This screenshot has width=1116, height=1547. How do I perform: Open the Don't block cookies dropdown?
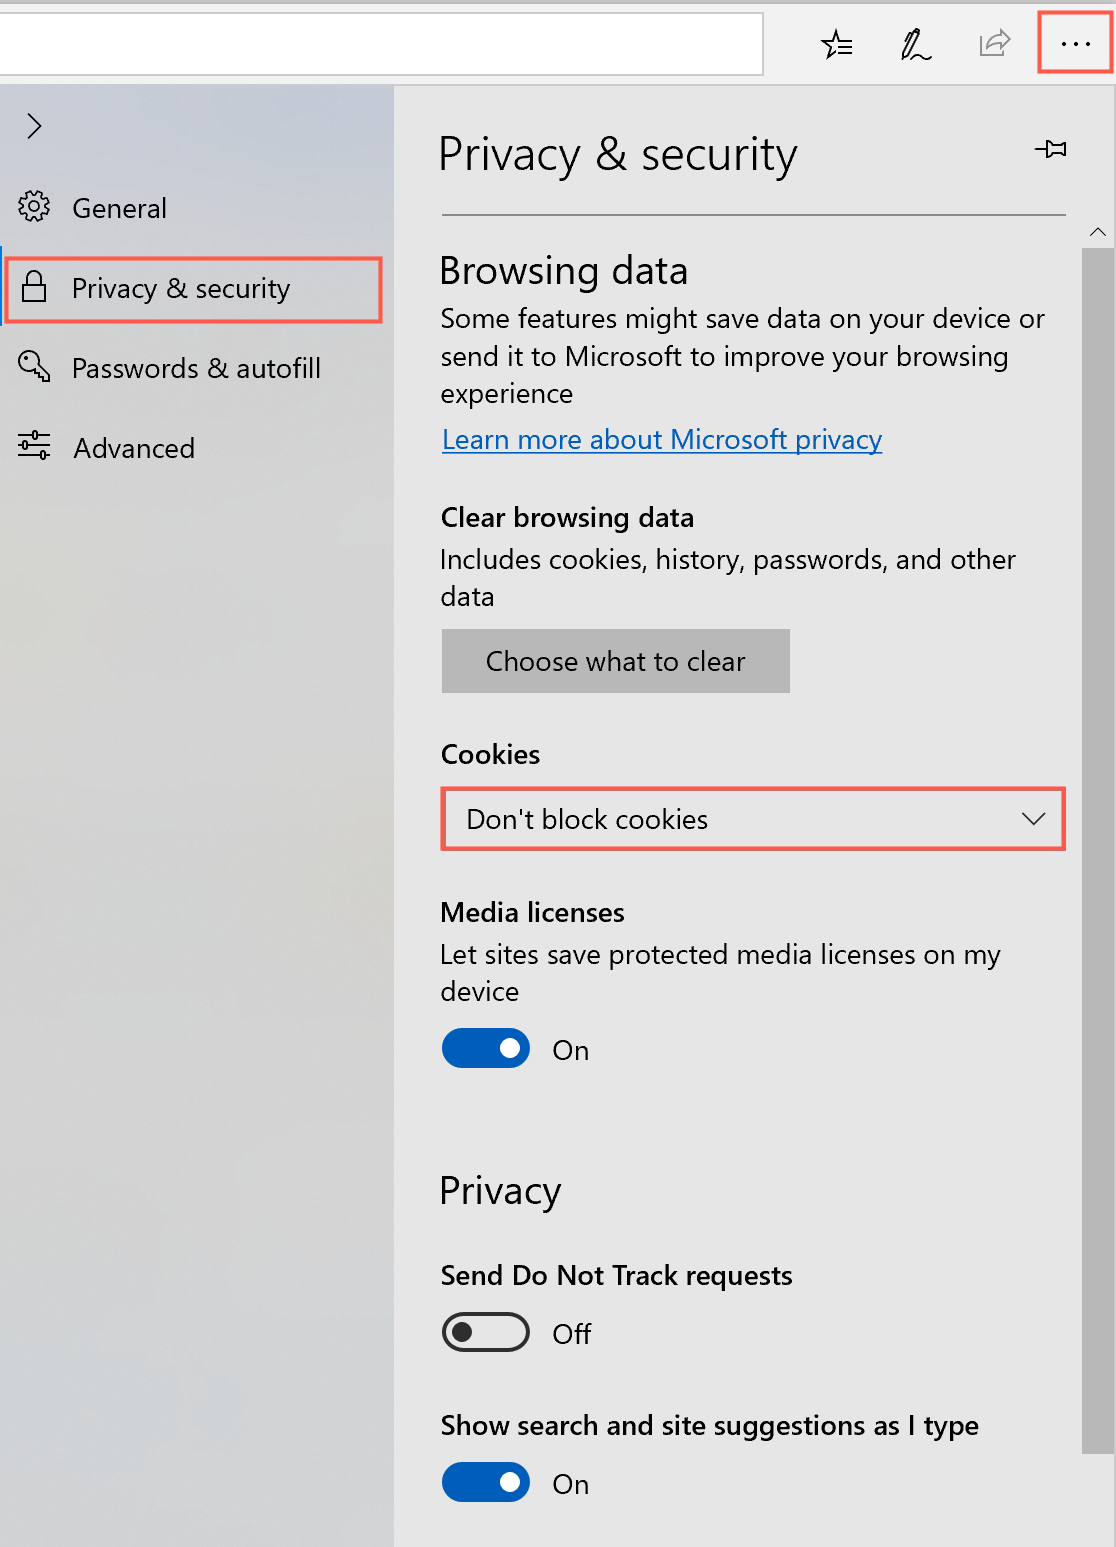[x=752, y=819]
